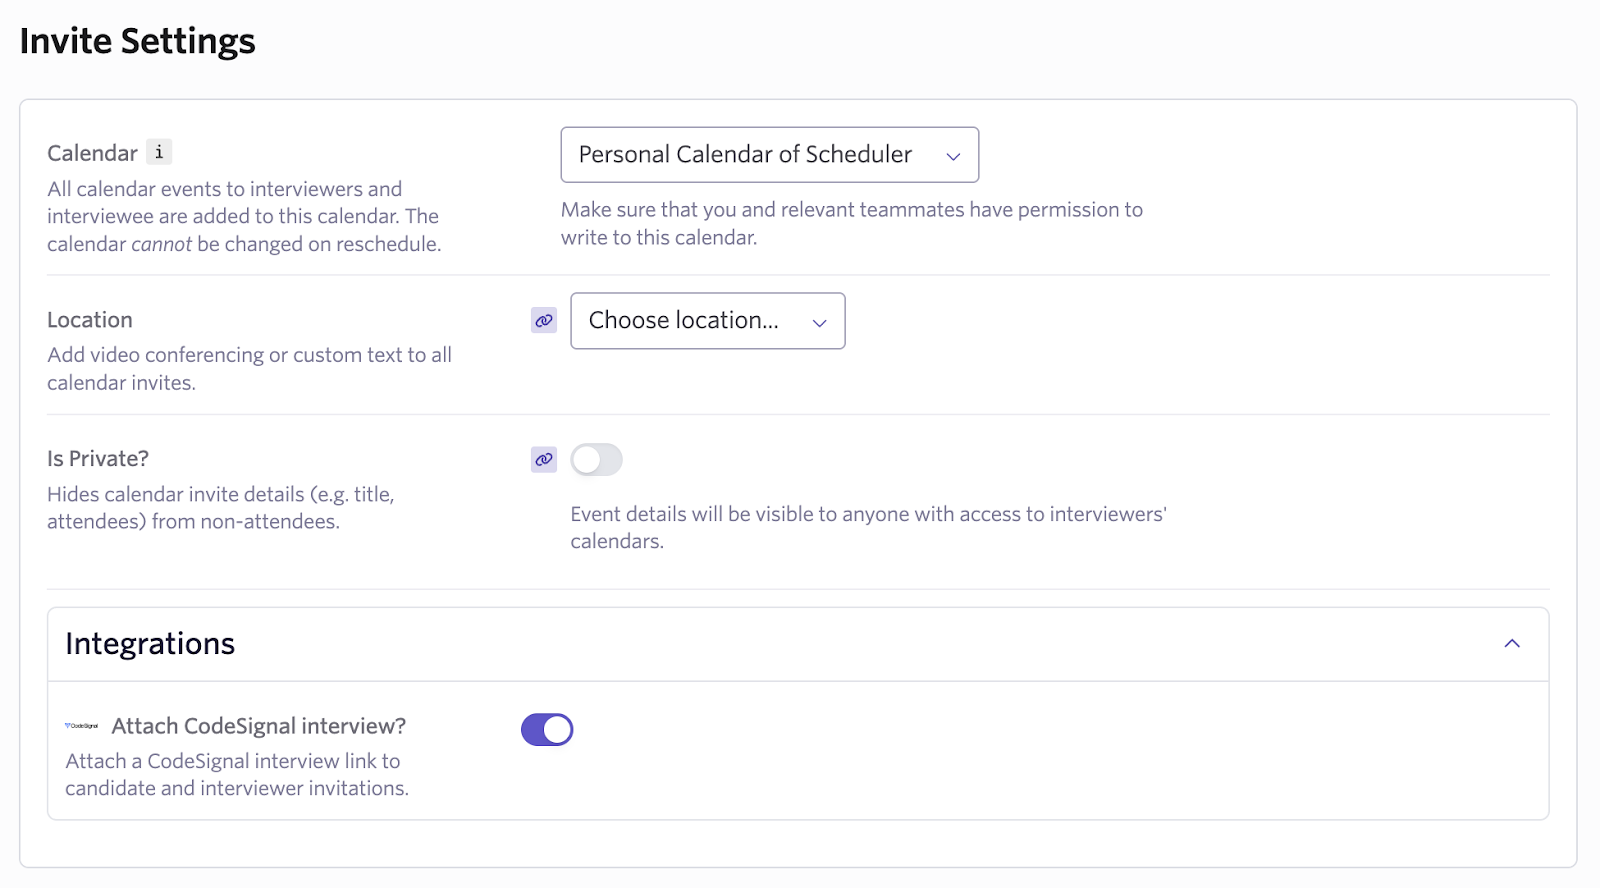Click the Is Private? label text
This screenshot has width=1600, height=888.
98,459
